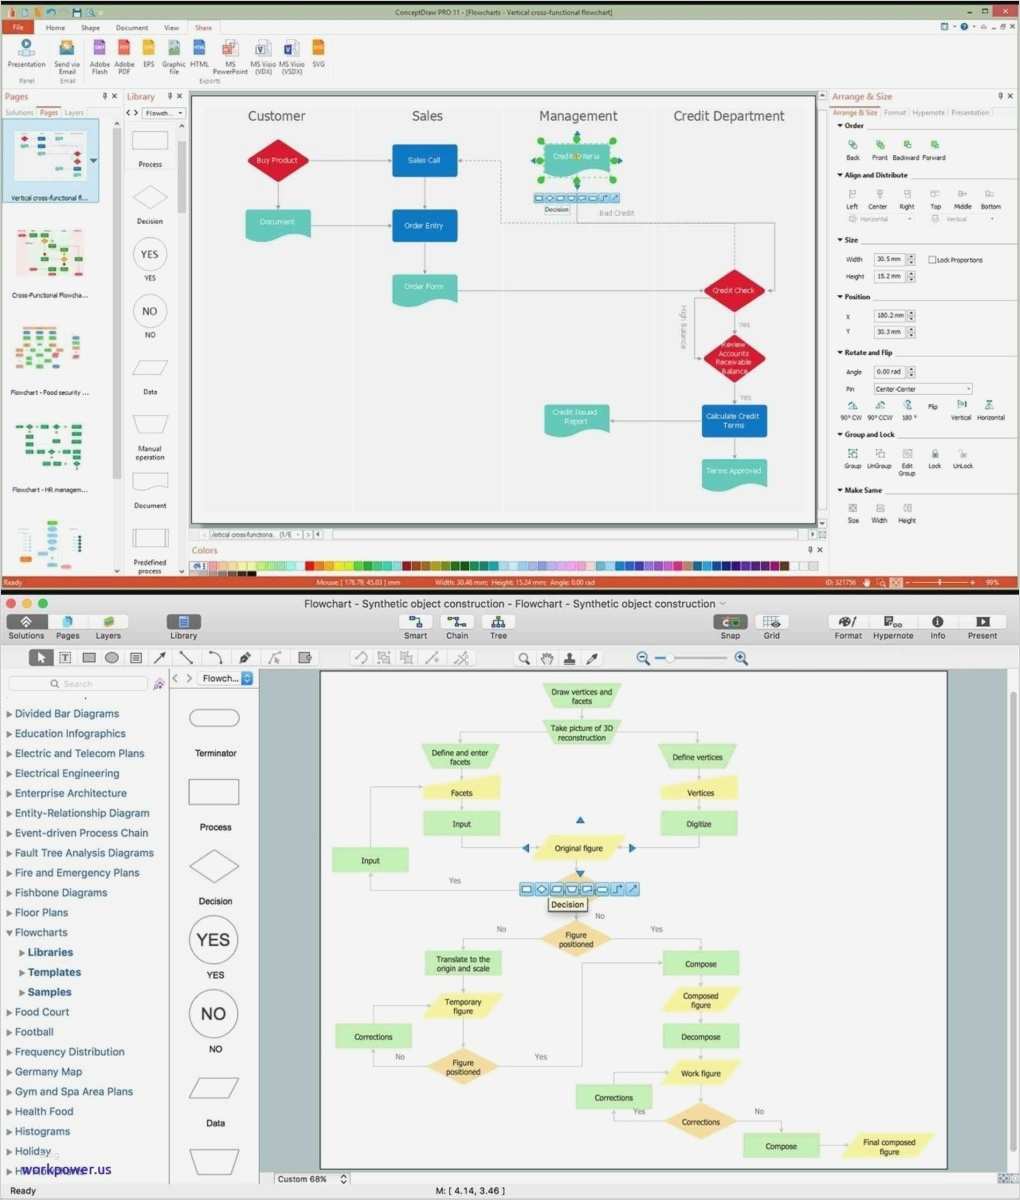Export diagram as MS Visio (VSDX)
Image resolution: width=1020 pixels, height=1200 pixels.
(x=291, y=50)
